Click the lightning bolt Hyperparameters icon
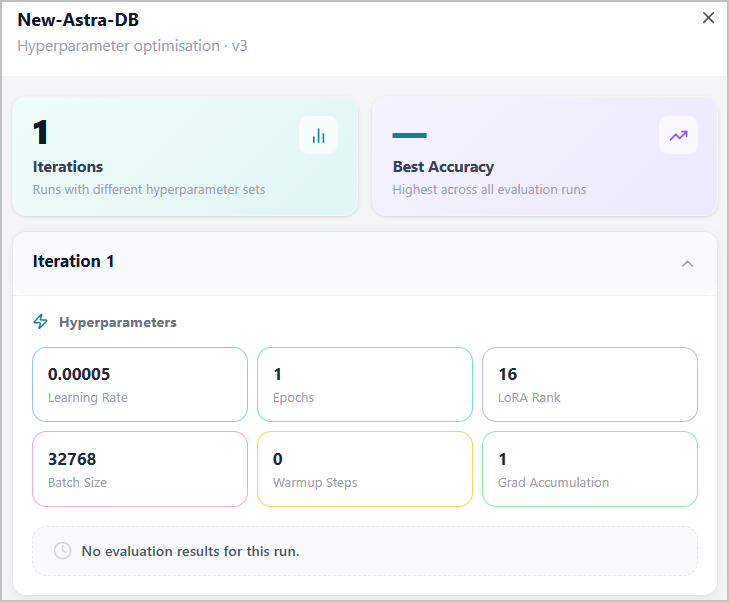729x602 pixels. click(x=40, y=322)
